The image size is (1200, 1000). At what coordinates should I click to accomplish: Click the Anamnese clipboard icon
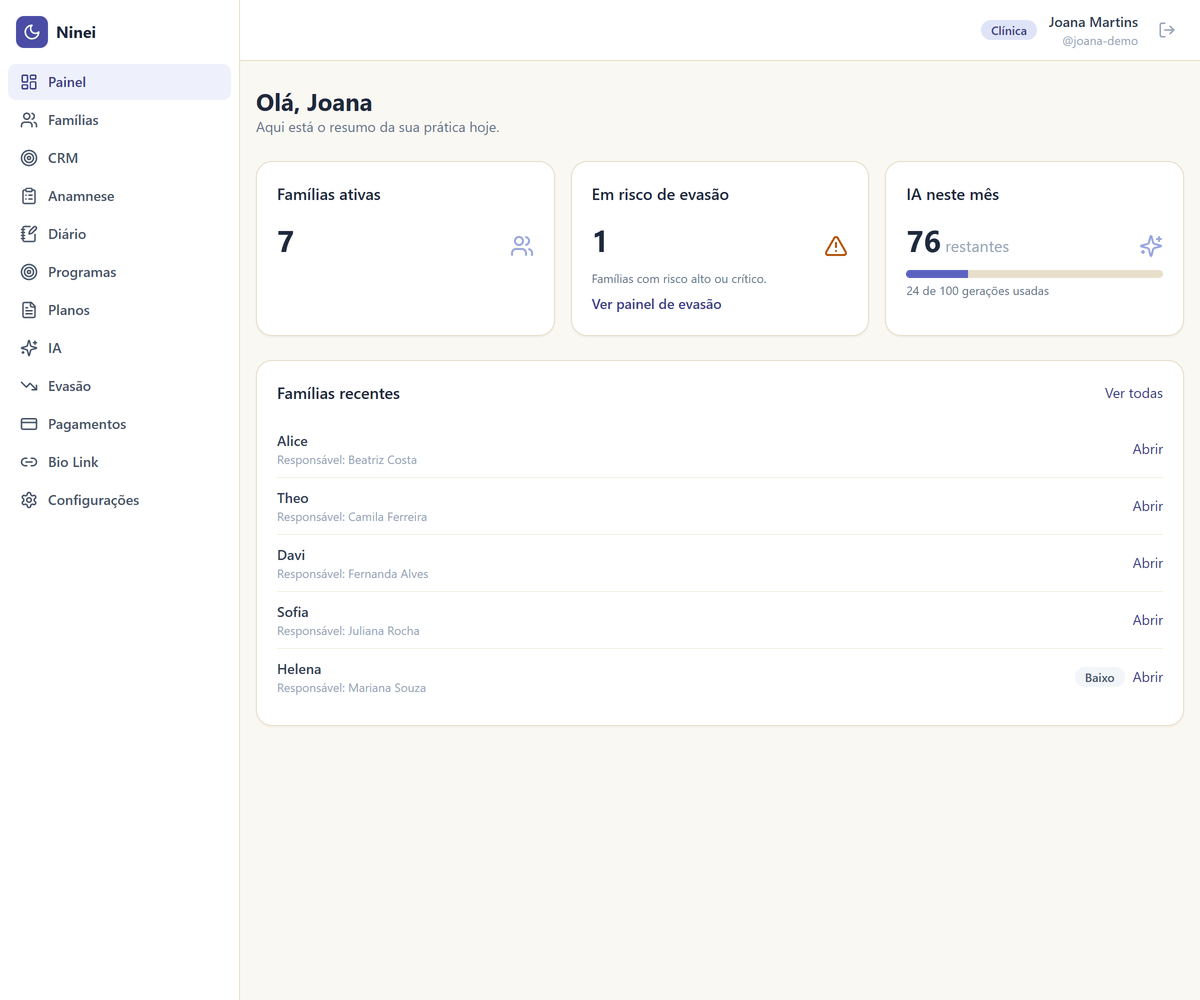[x=29, y=196]
